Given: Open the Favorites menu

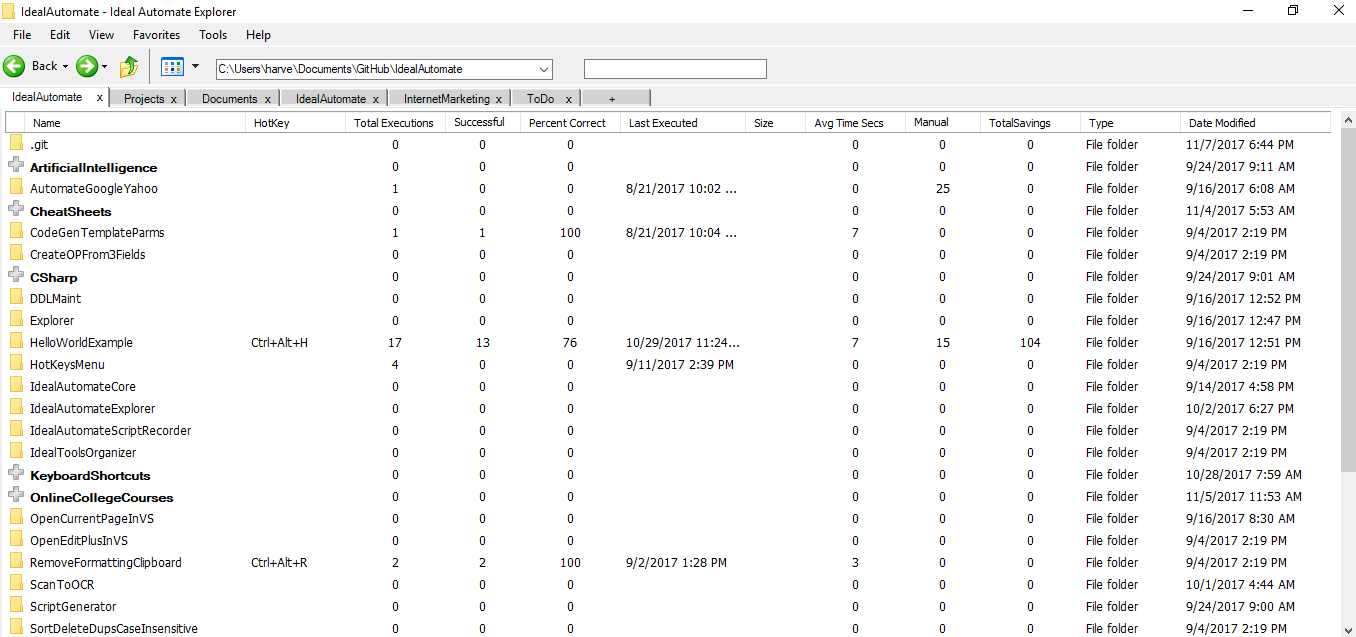Looking at the screenshot, I should click(156, 35).
